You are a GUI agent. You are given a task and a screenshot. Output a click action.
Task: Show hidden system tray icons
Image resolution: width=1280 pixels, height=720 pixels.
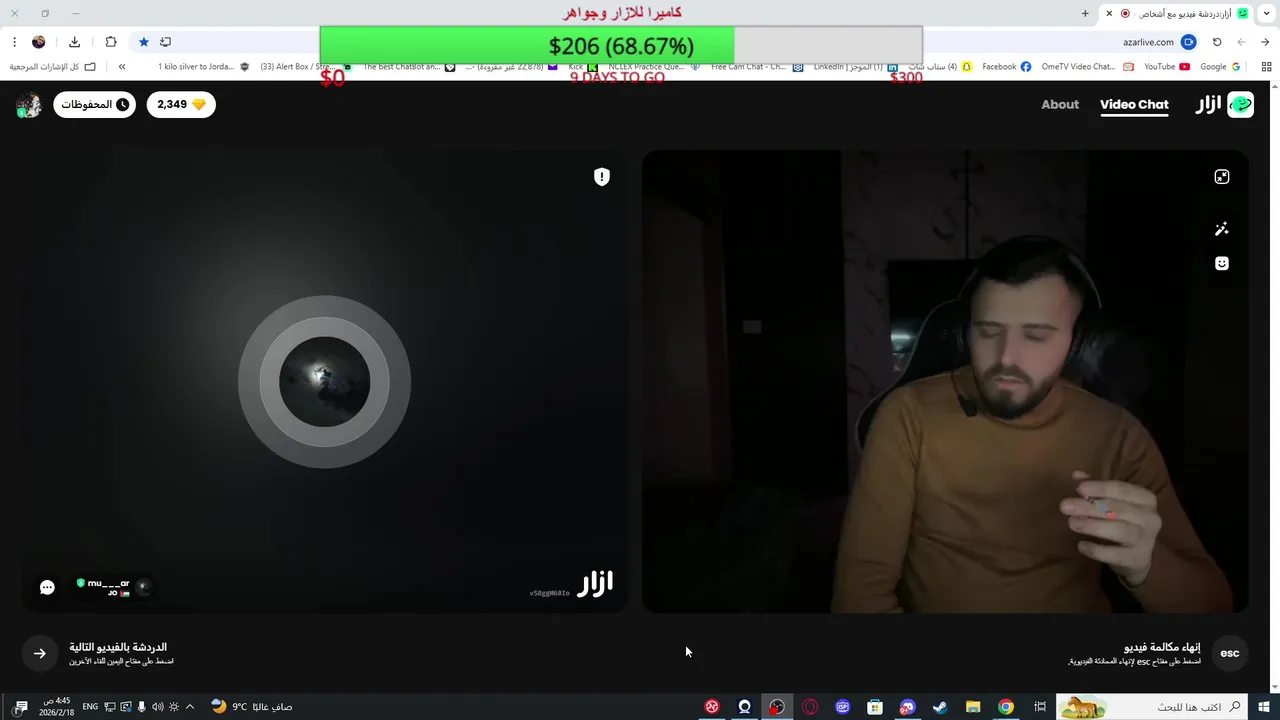click(x=190, y=707)
